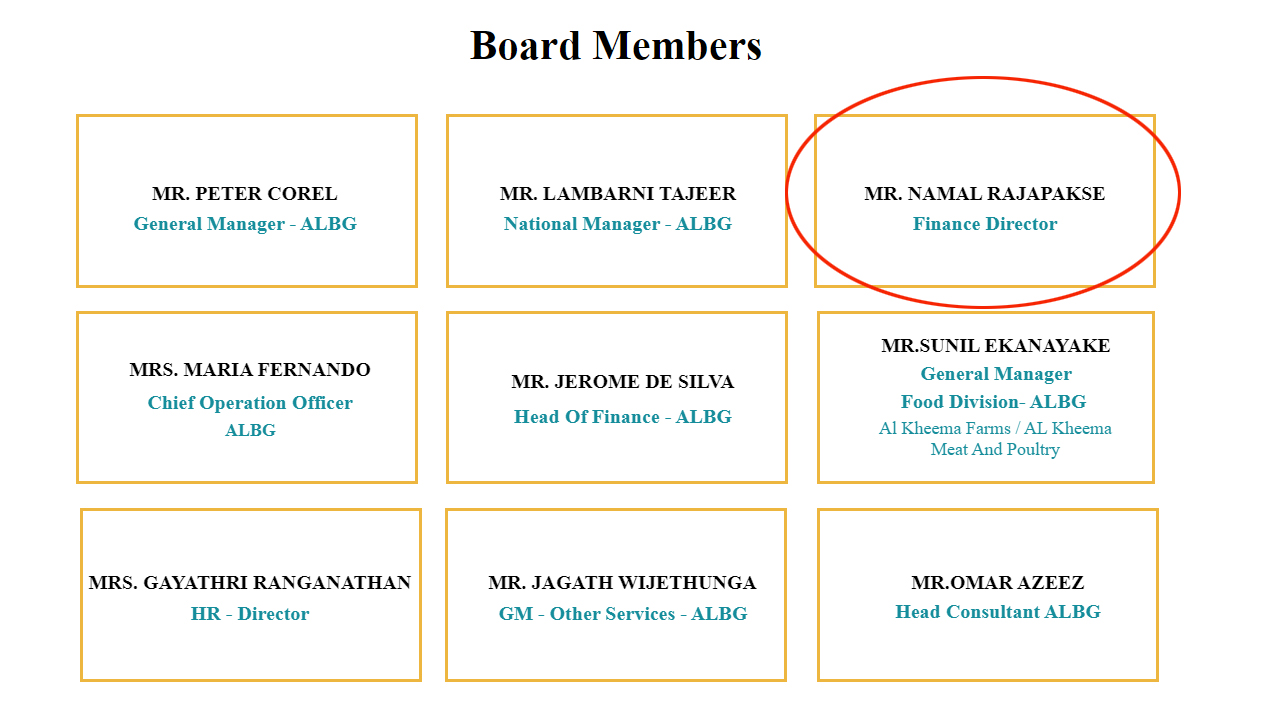Click the Head Of Finance - ALBG title
This screenshot has width=1262, height=713.
622,417
